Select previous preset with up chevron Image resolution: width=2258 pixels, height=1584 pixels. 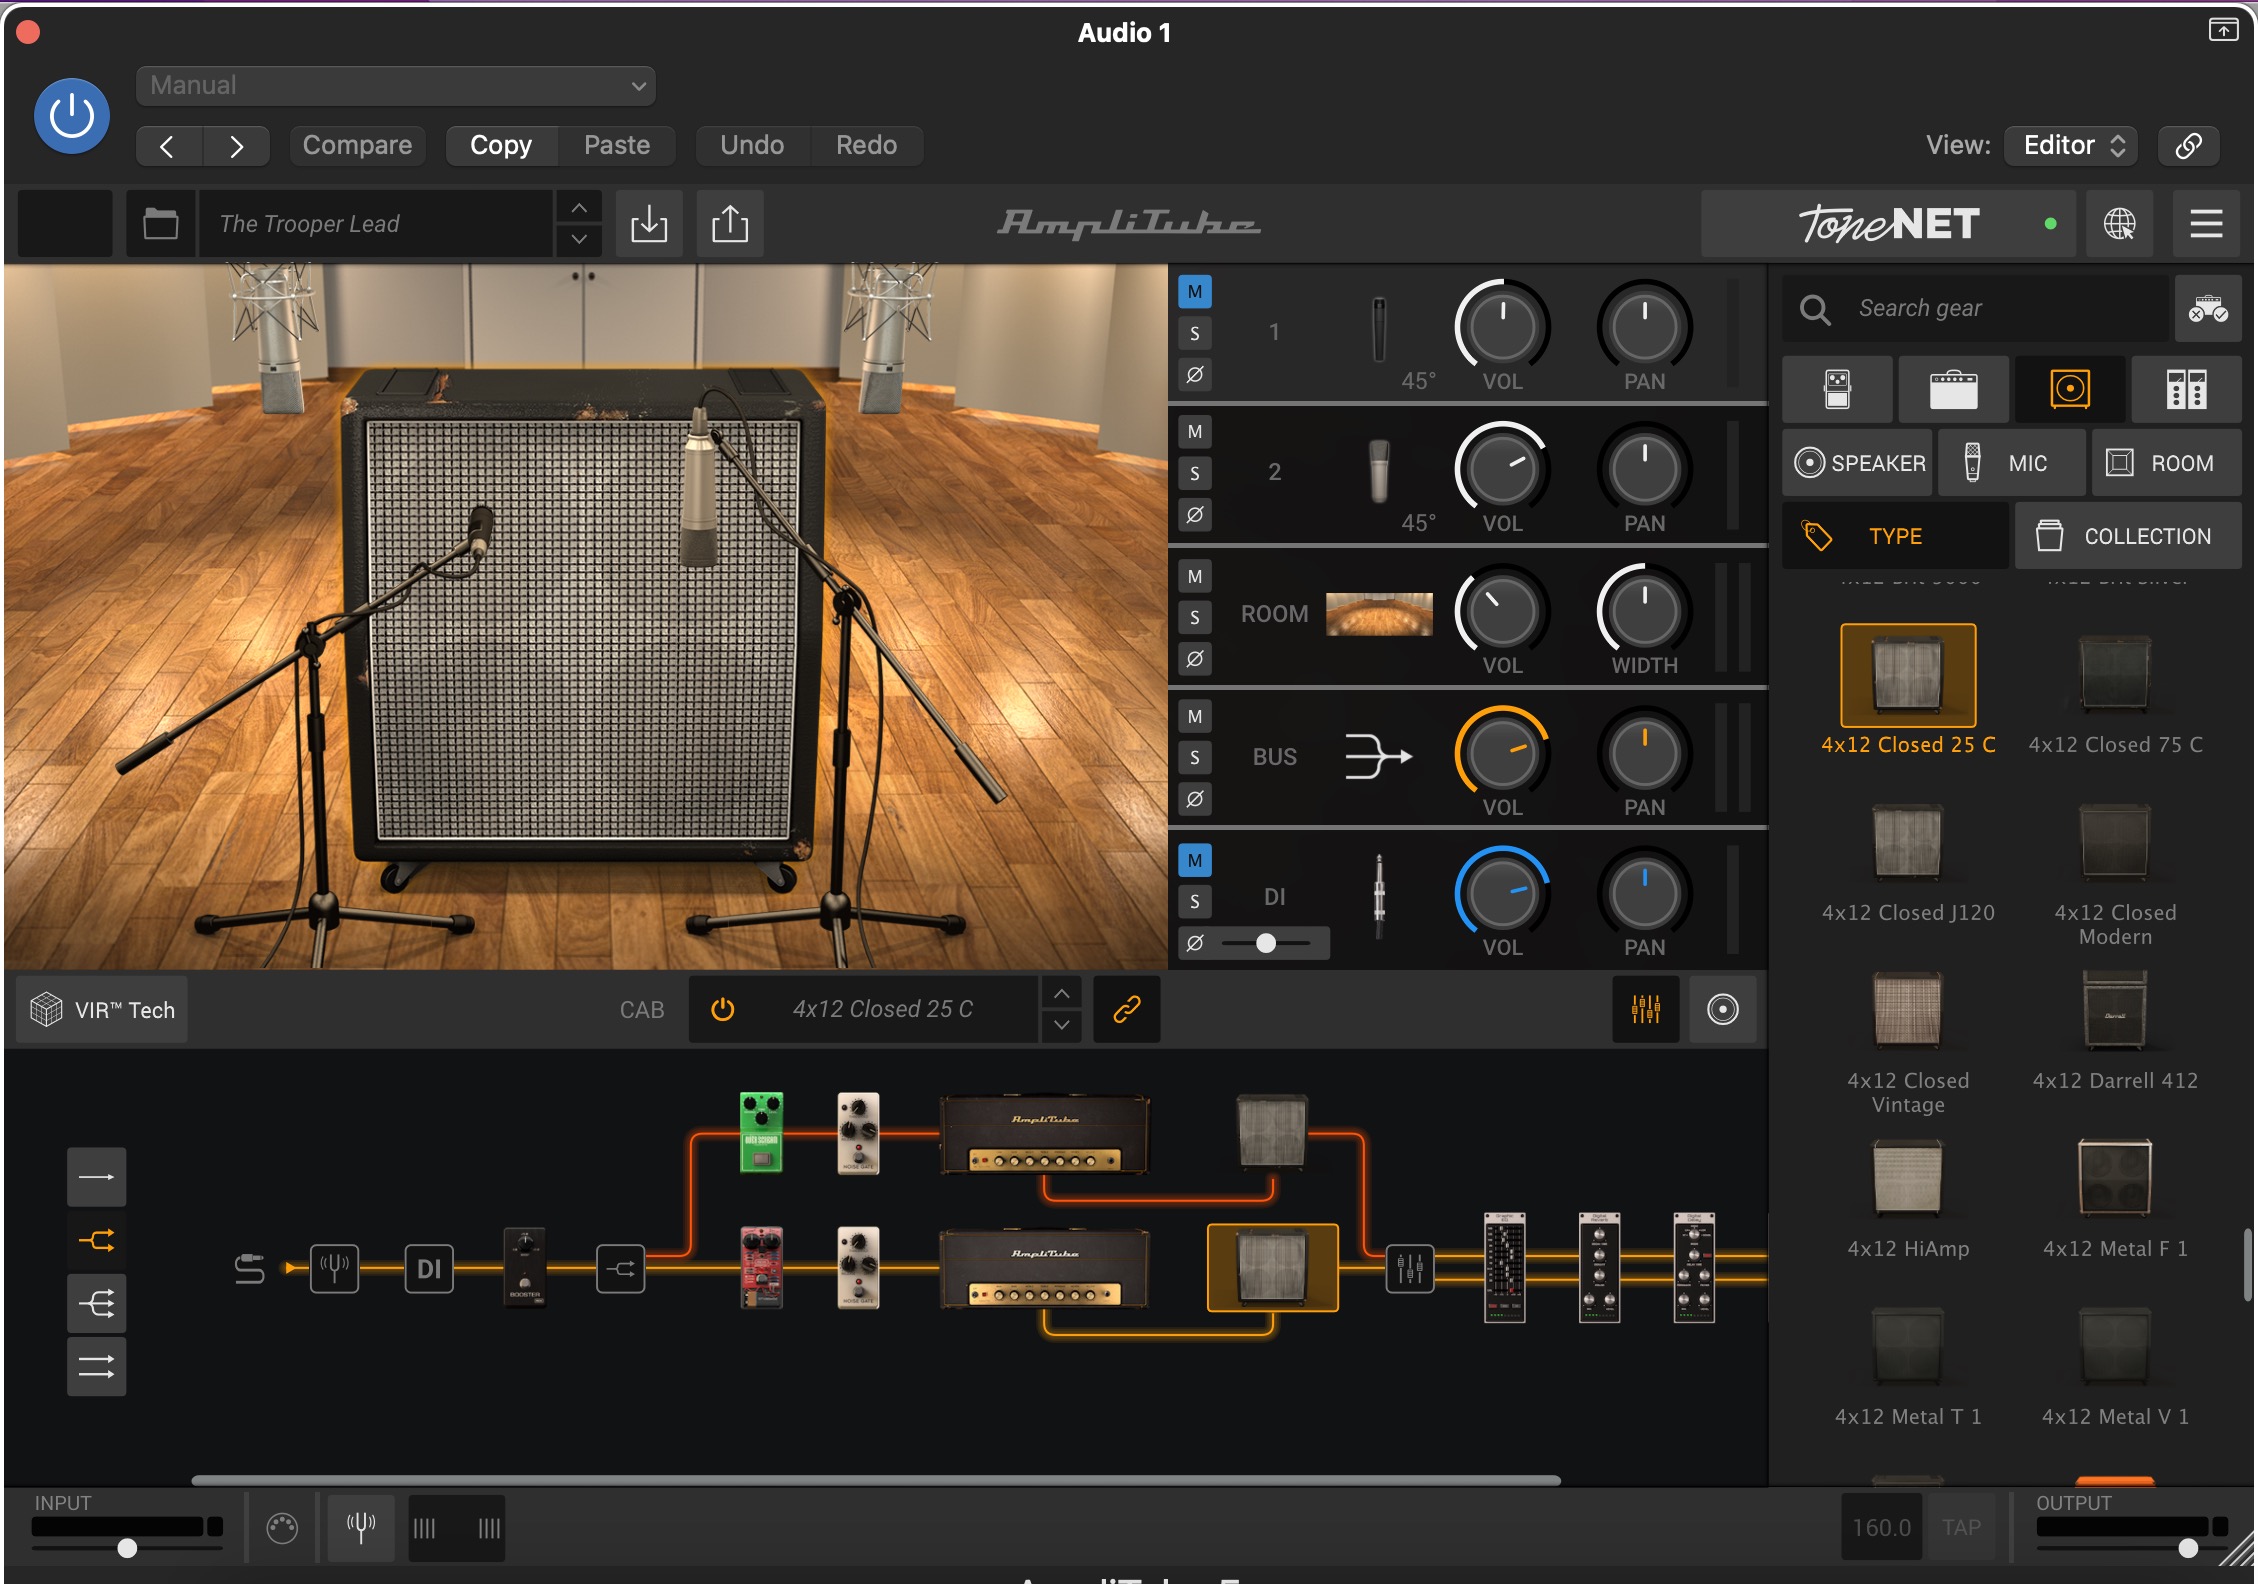click(579, 208)
